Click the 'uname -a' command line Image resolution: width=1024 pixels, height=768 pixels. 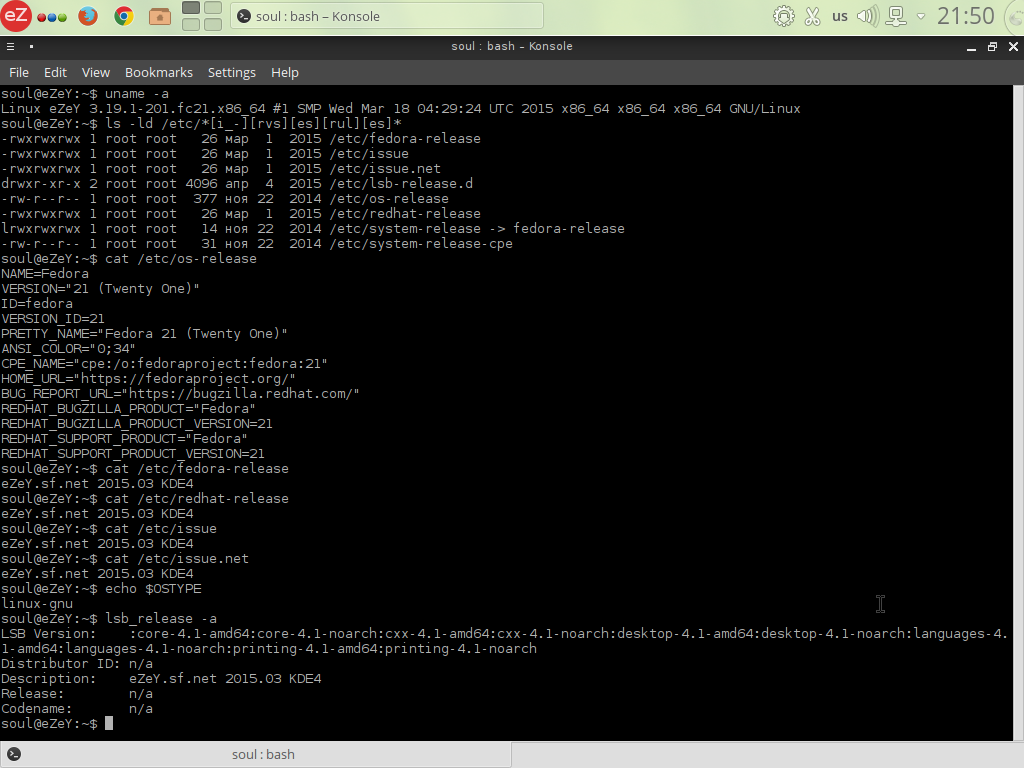[85, 93]
